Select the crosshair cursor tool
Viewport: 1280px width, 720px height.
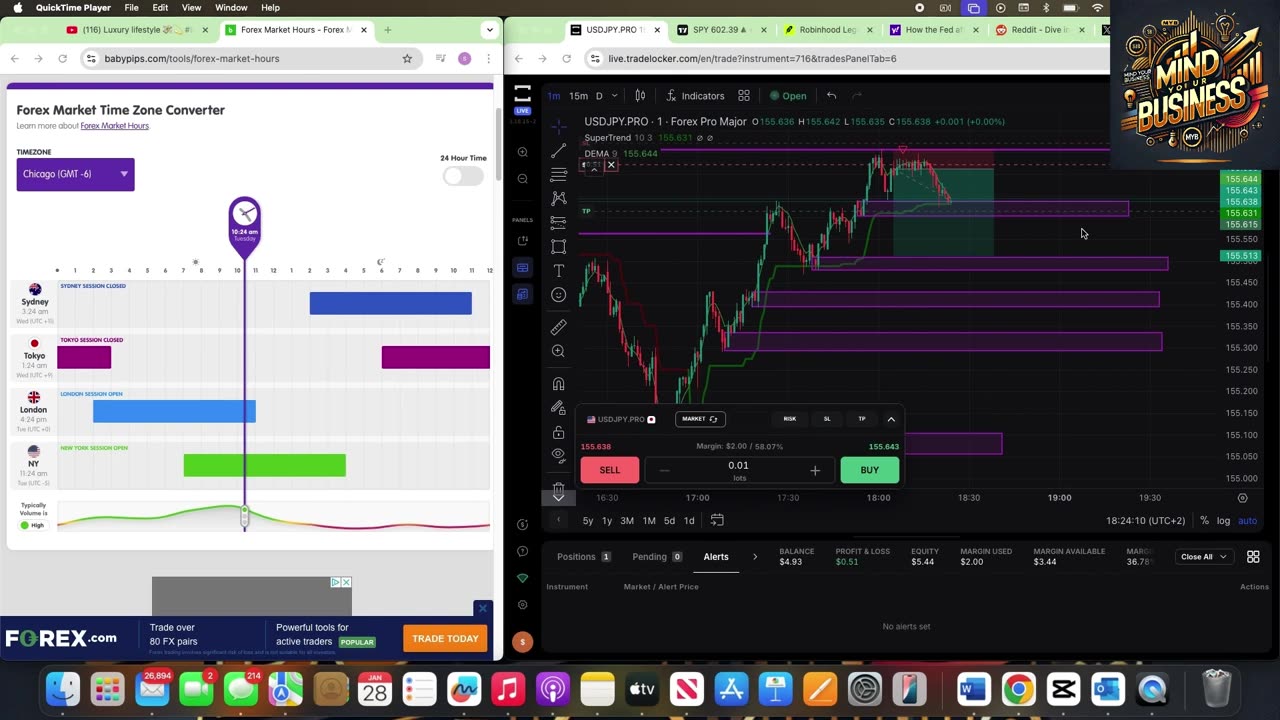coord(559,125)
